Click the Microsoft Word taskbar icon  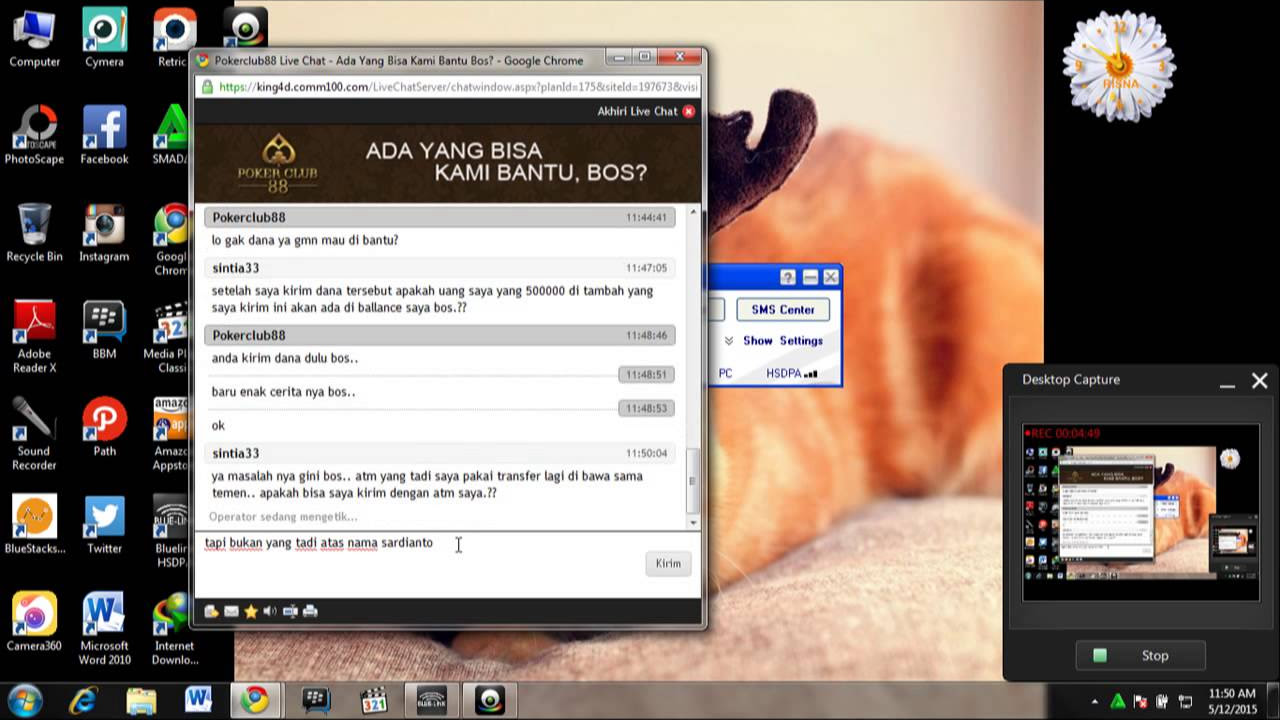pyautogui.click(x=198, y=700)
